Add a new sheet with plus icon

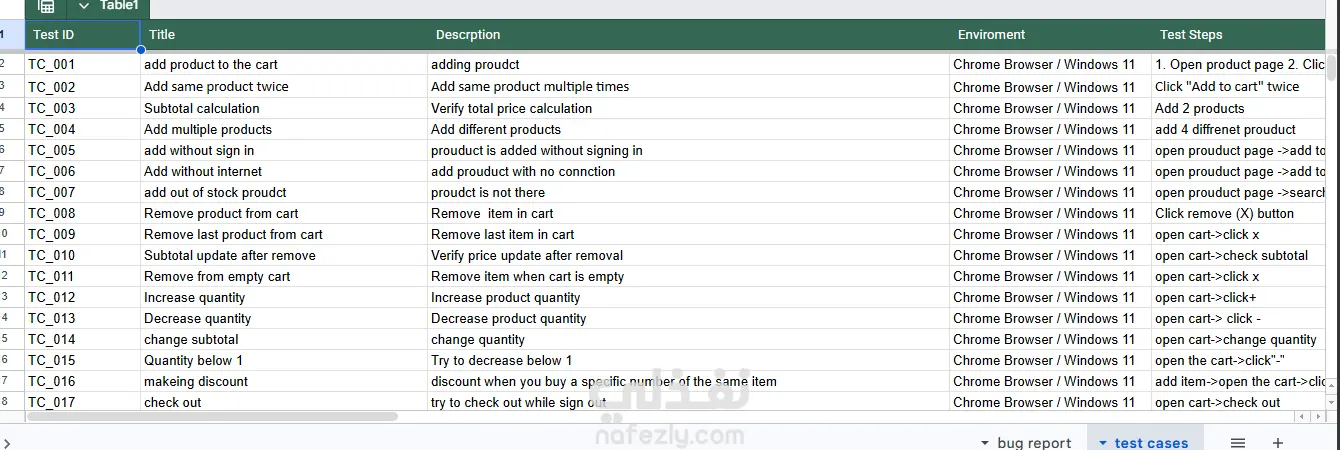(1277, 442)
